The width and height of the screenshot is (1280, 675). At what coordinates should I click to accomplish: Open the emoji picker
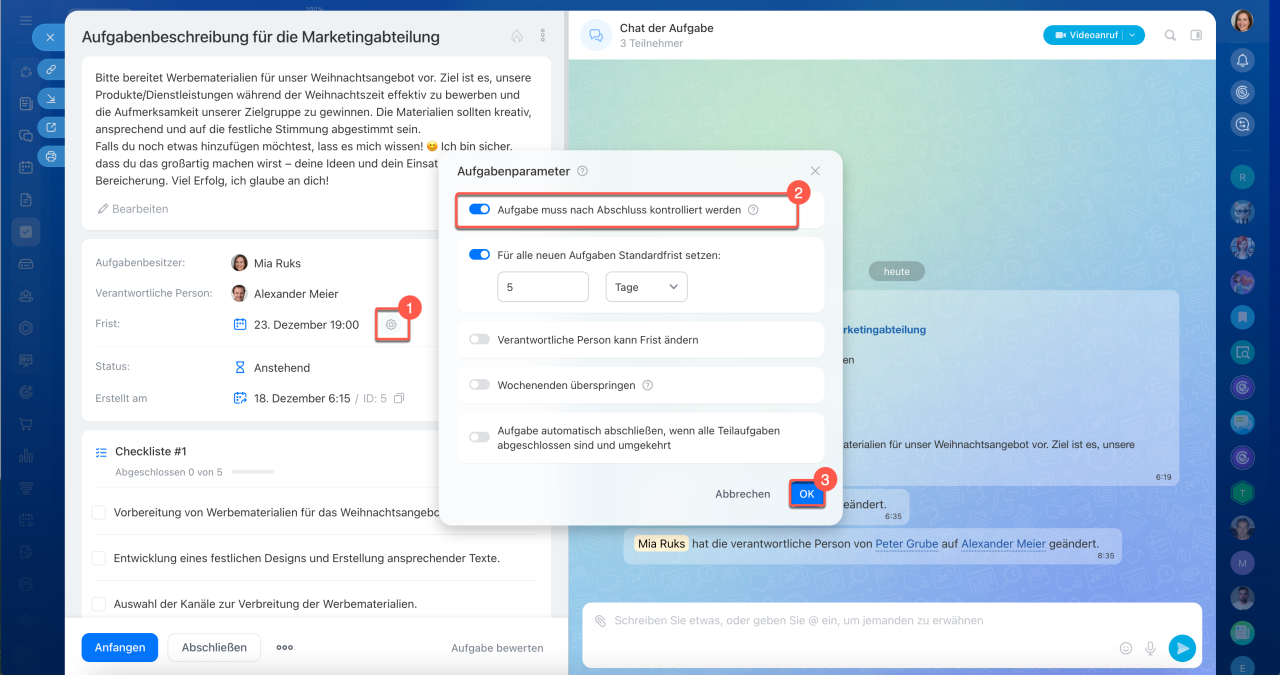(1126, 648)
